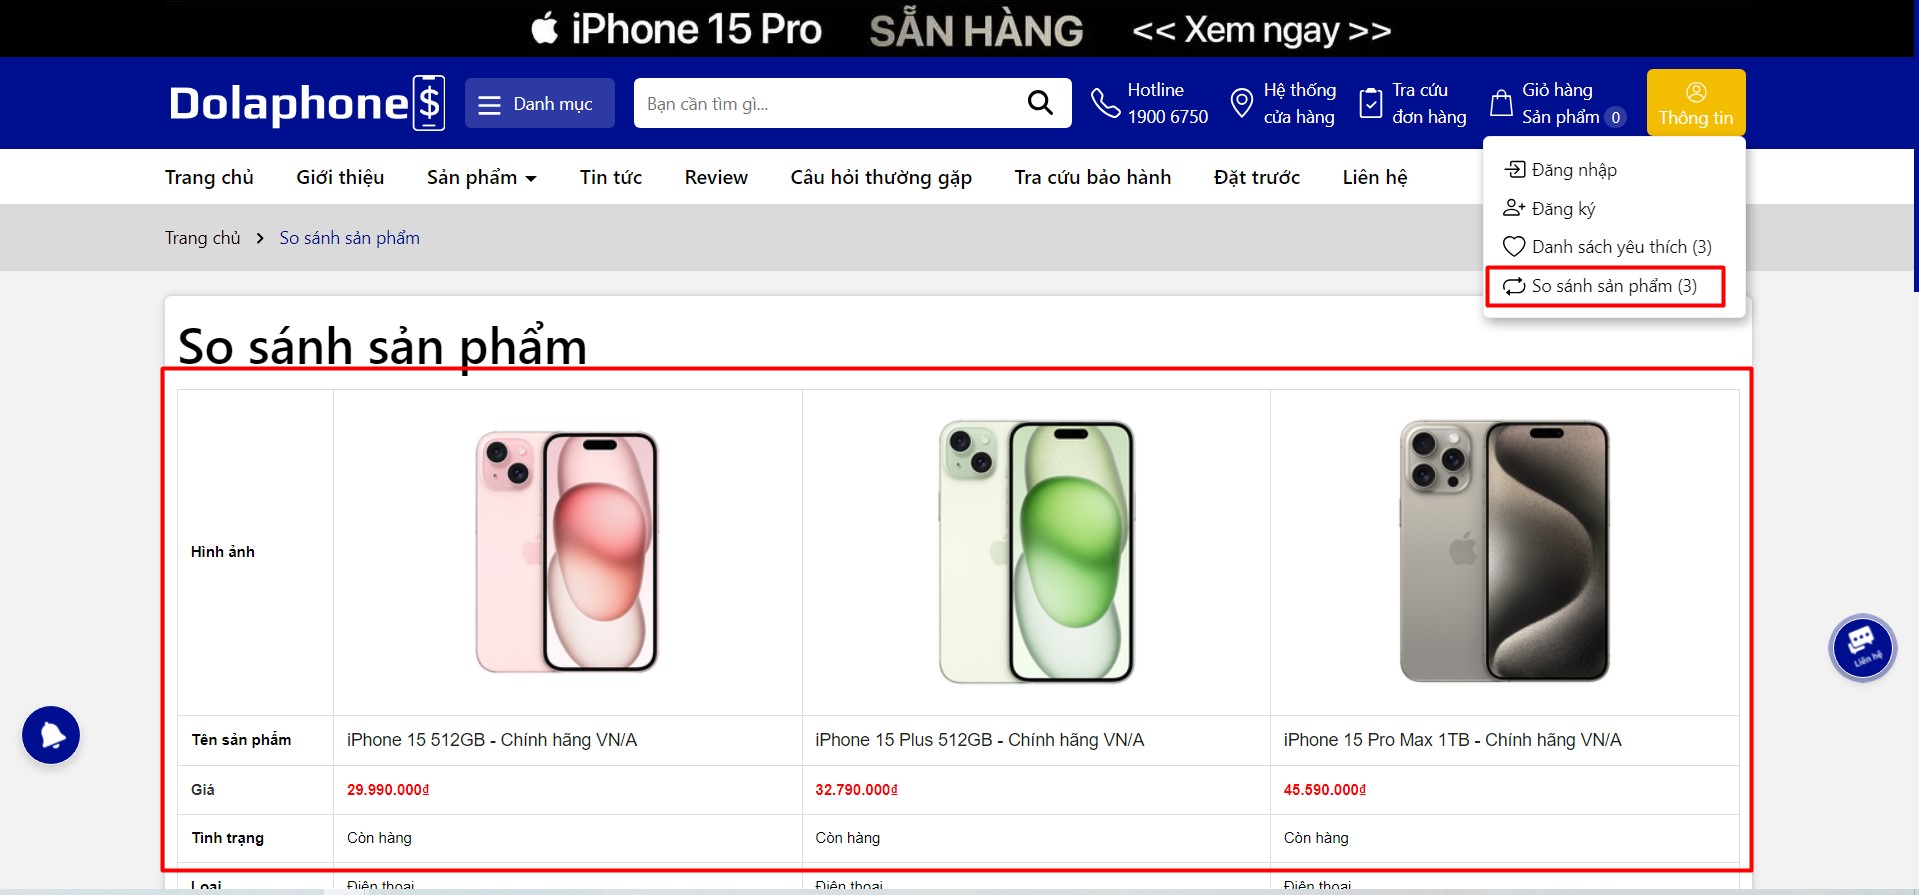This screenshot has width=1919, height=895.
Task: Click the Dolaphone logo
Action: pyautogui.click(x=307, y=103)
